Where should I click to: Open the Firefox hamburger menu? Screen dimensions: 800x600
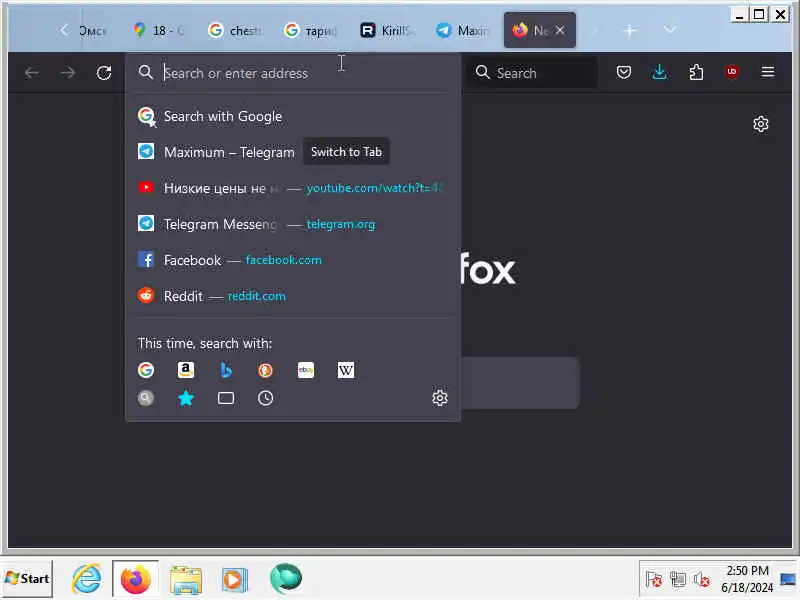(x=768, y=72)
